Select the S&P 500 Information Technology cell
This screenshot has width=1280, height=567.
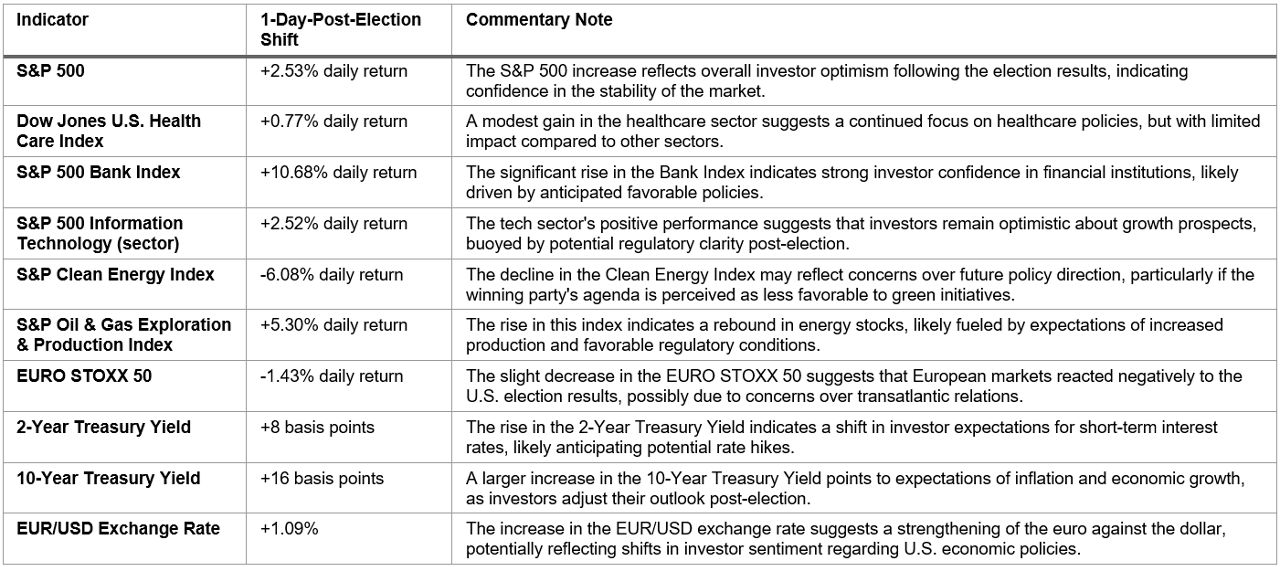pos(100,233)
